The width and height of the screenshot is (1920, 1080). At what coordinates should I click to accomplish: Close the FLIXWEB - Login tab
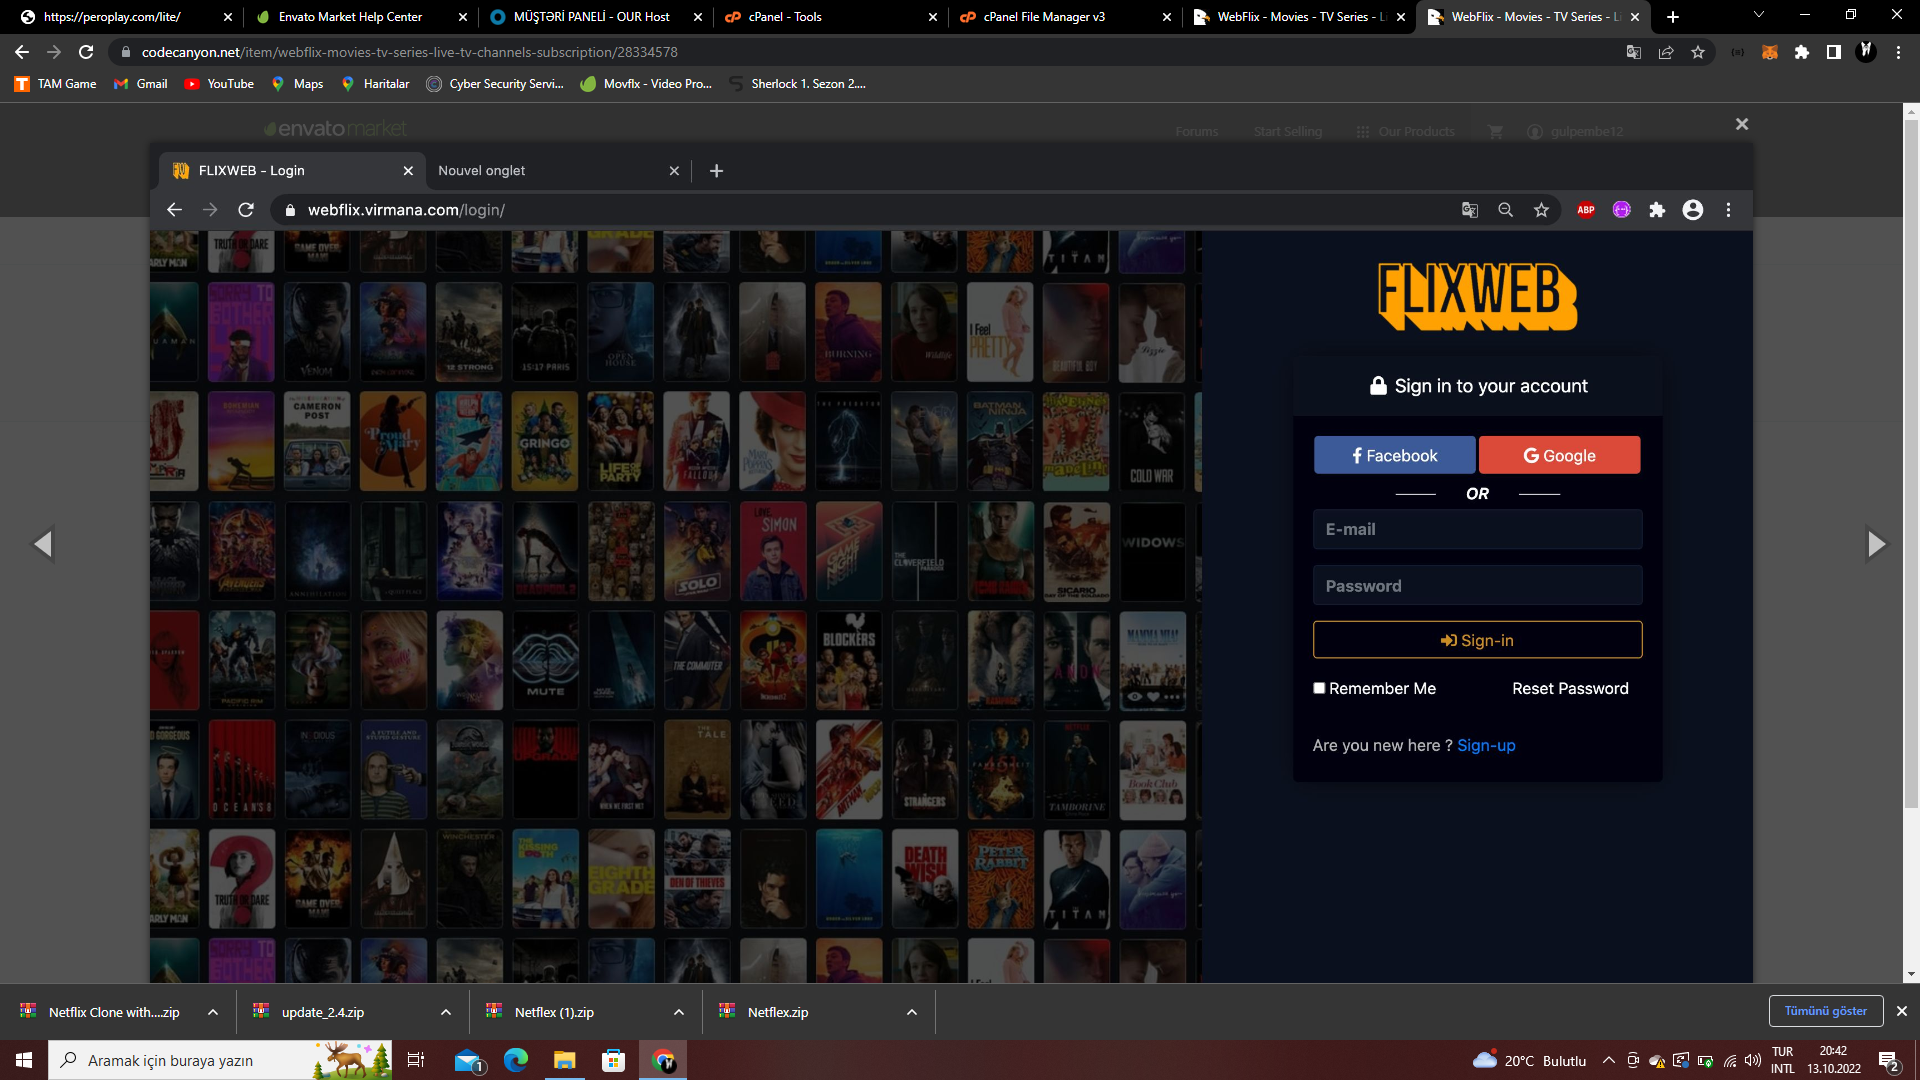pyautogui.click(x=408, y=171)
